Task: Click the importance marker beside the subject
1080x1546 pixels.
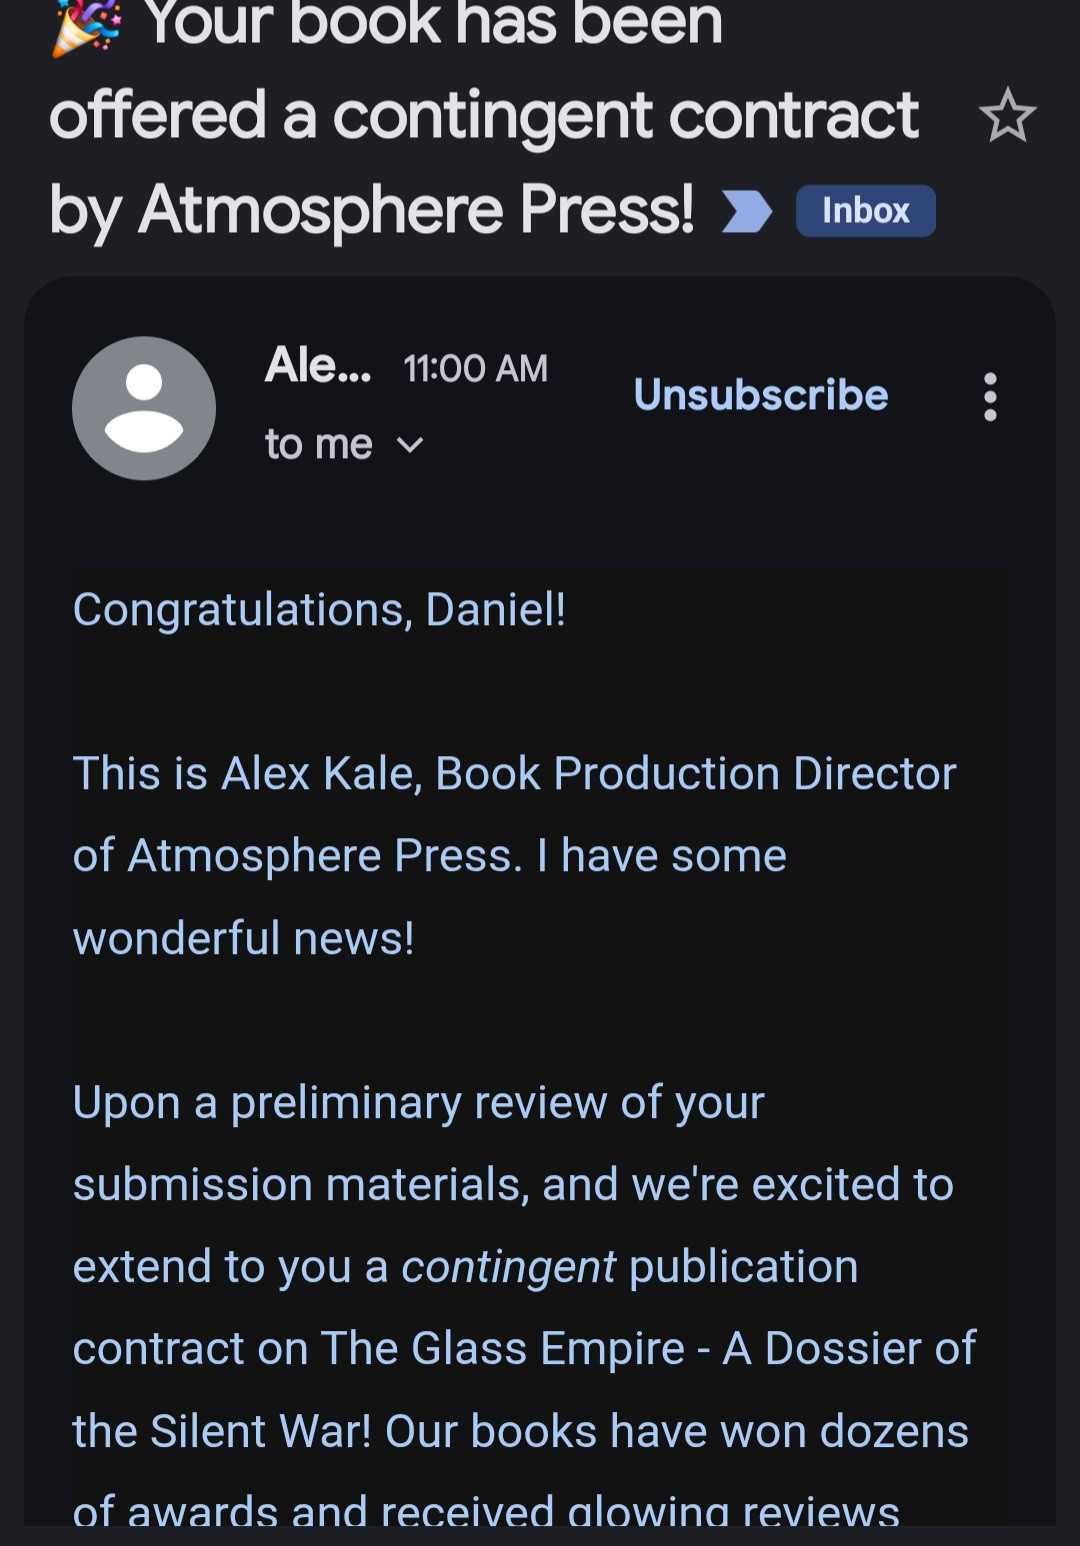Action: tap(747, 211)
